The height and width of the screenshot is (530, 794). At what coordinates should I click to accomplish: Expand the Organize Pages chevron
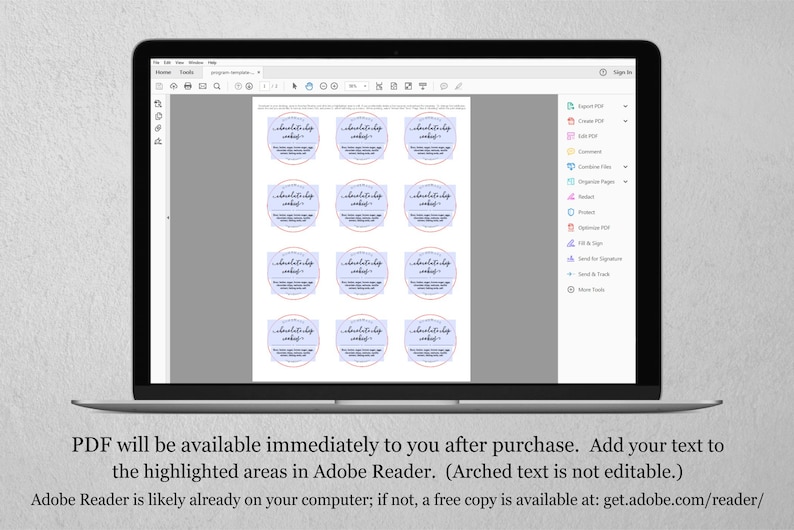click(x=625, y=182)
